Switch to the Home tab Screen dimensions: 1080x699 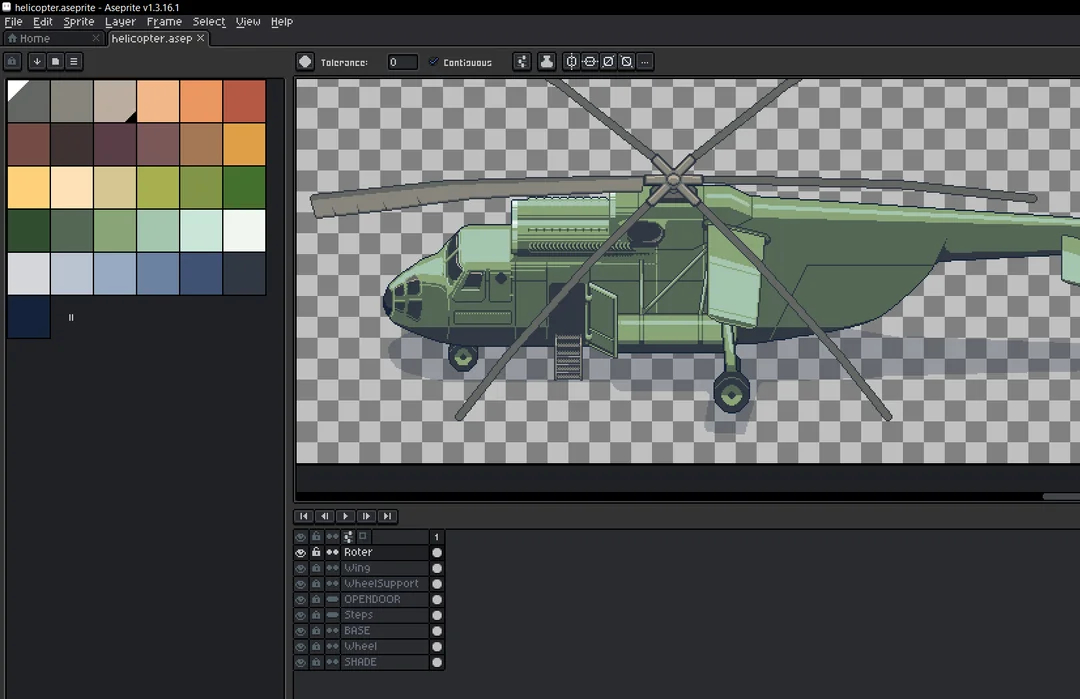(35, 38)
